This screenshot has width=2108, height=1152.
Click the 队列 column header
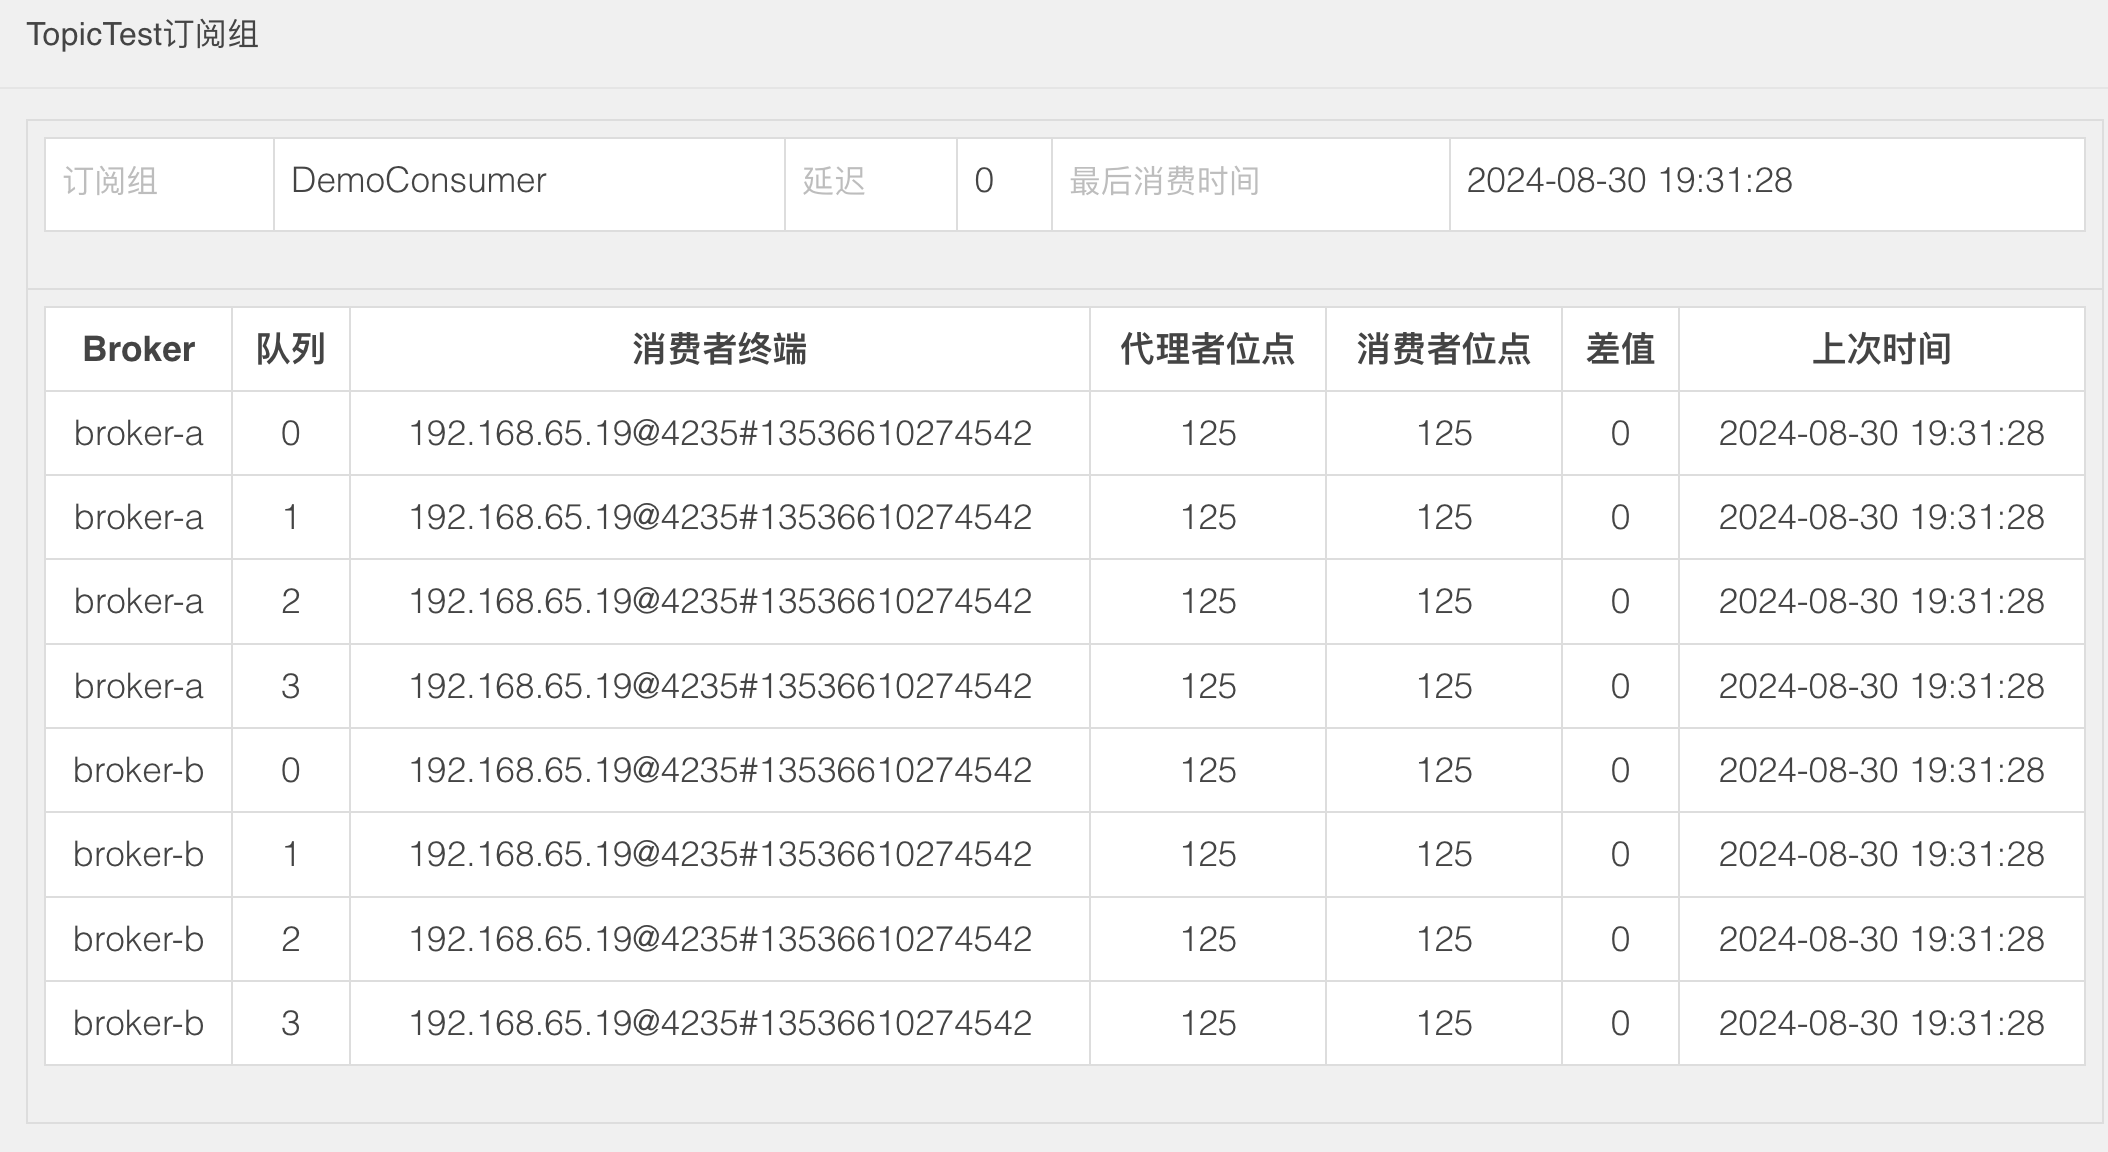pos(290,349)
